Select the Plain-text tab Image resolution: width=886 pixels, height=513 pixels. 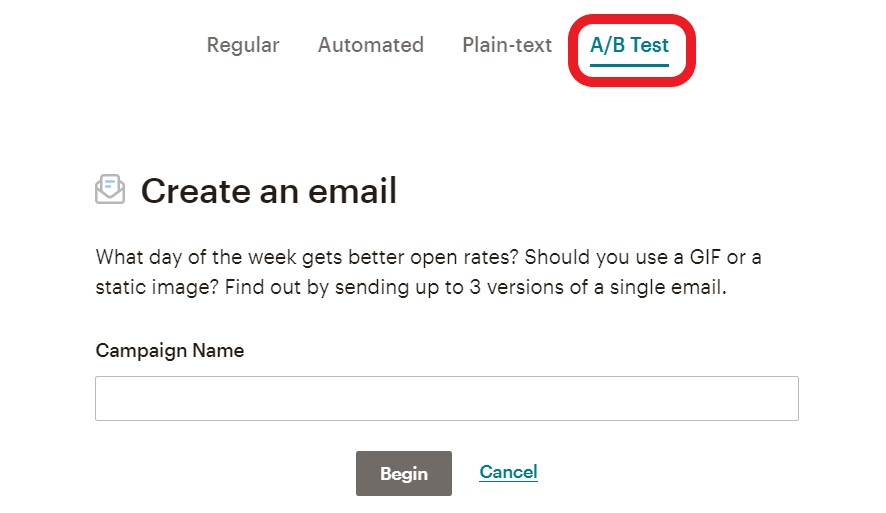click(x=507, y=45)
